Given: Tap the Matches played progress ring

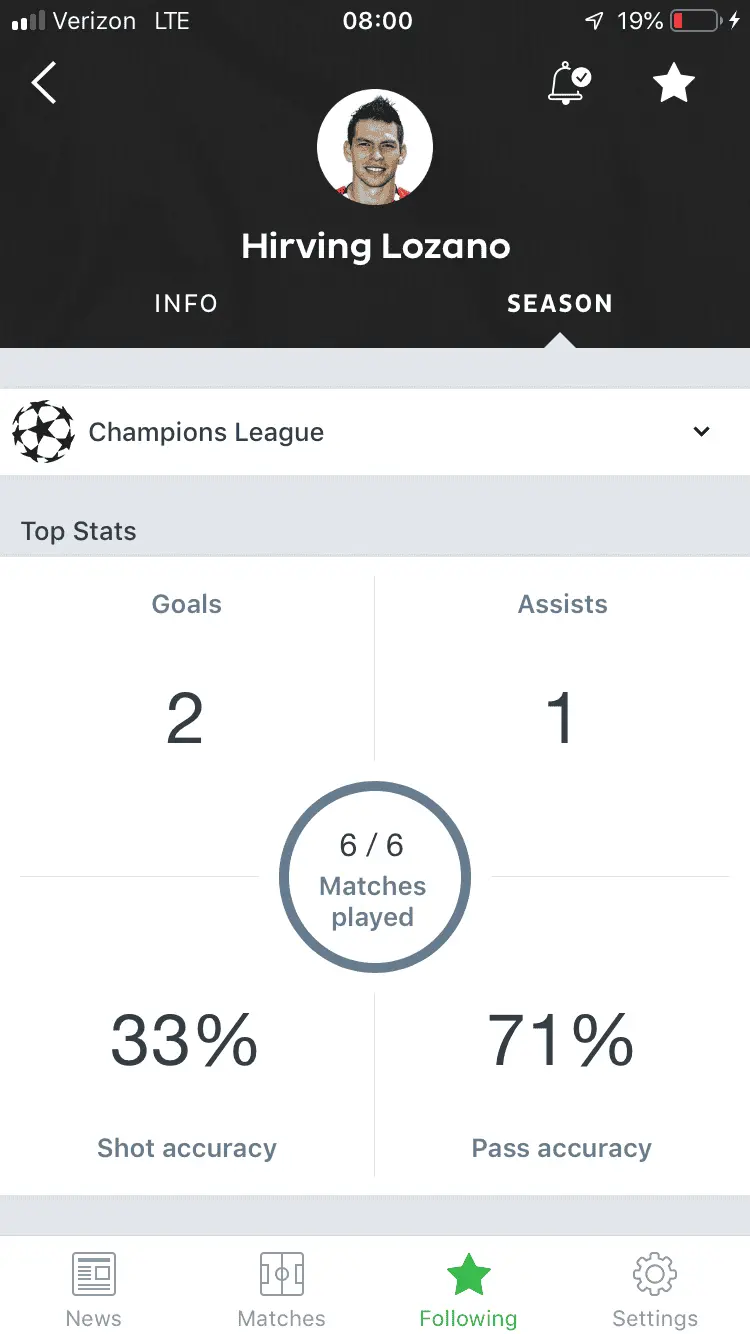Looking at the screenshot, I should [x=374, y=878].
